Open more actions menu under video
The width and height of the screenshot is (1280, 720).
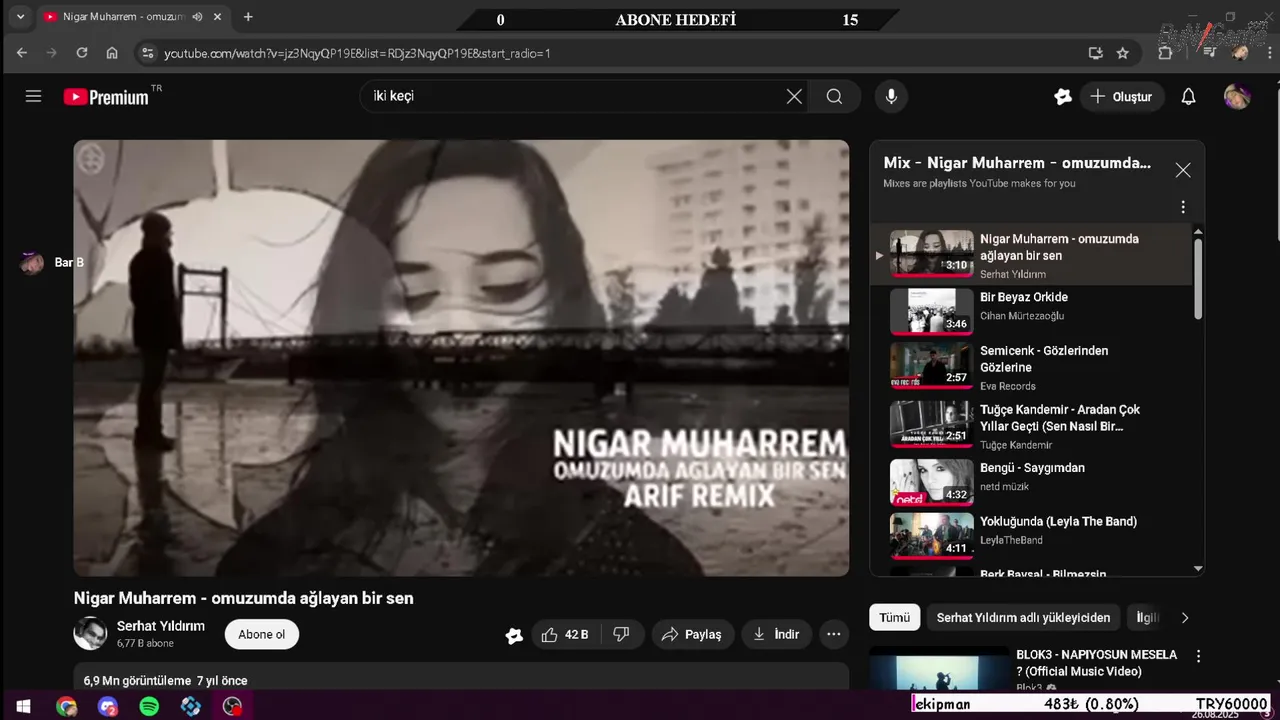[833, 634]
